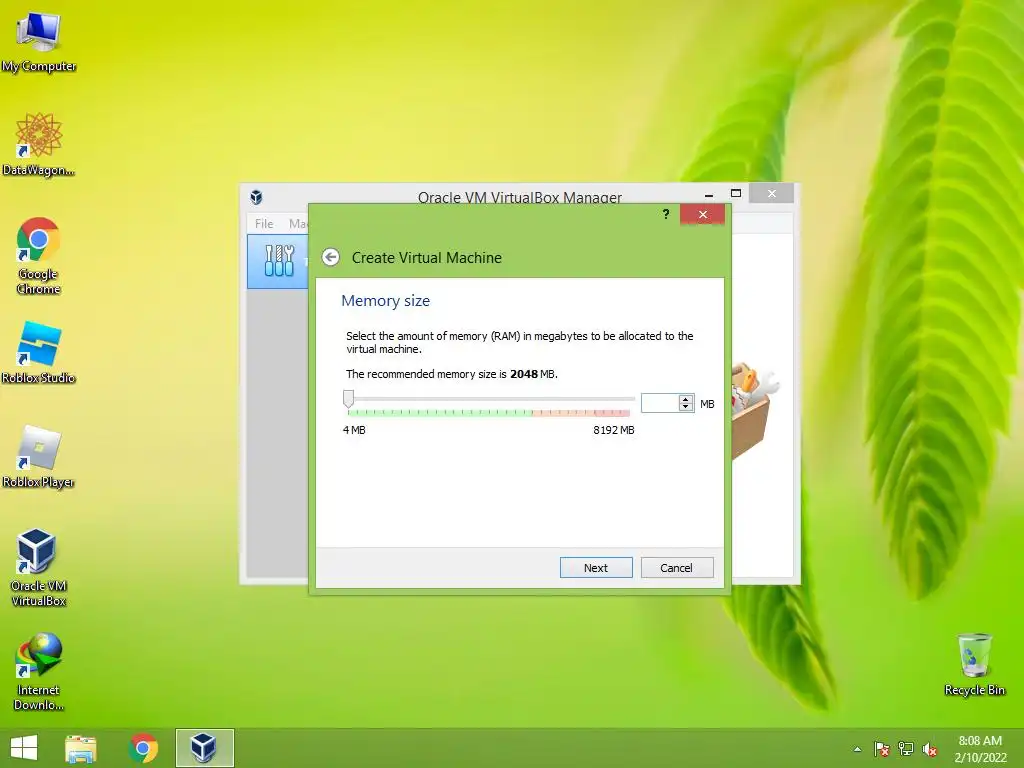The height and width of the screenshot is (768, 1024).
Task: Maximize the VirtualBox Manager window
Action: [736, 193]
